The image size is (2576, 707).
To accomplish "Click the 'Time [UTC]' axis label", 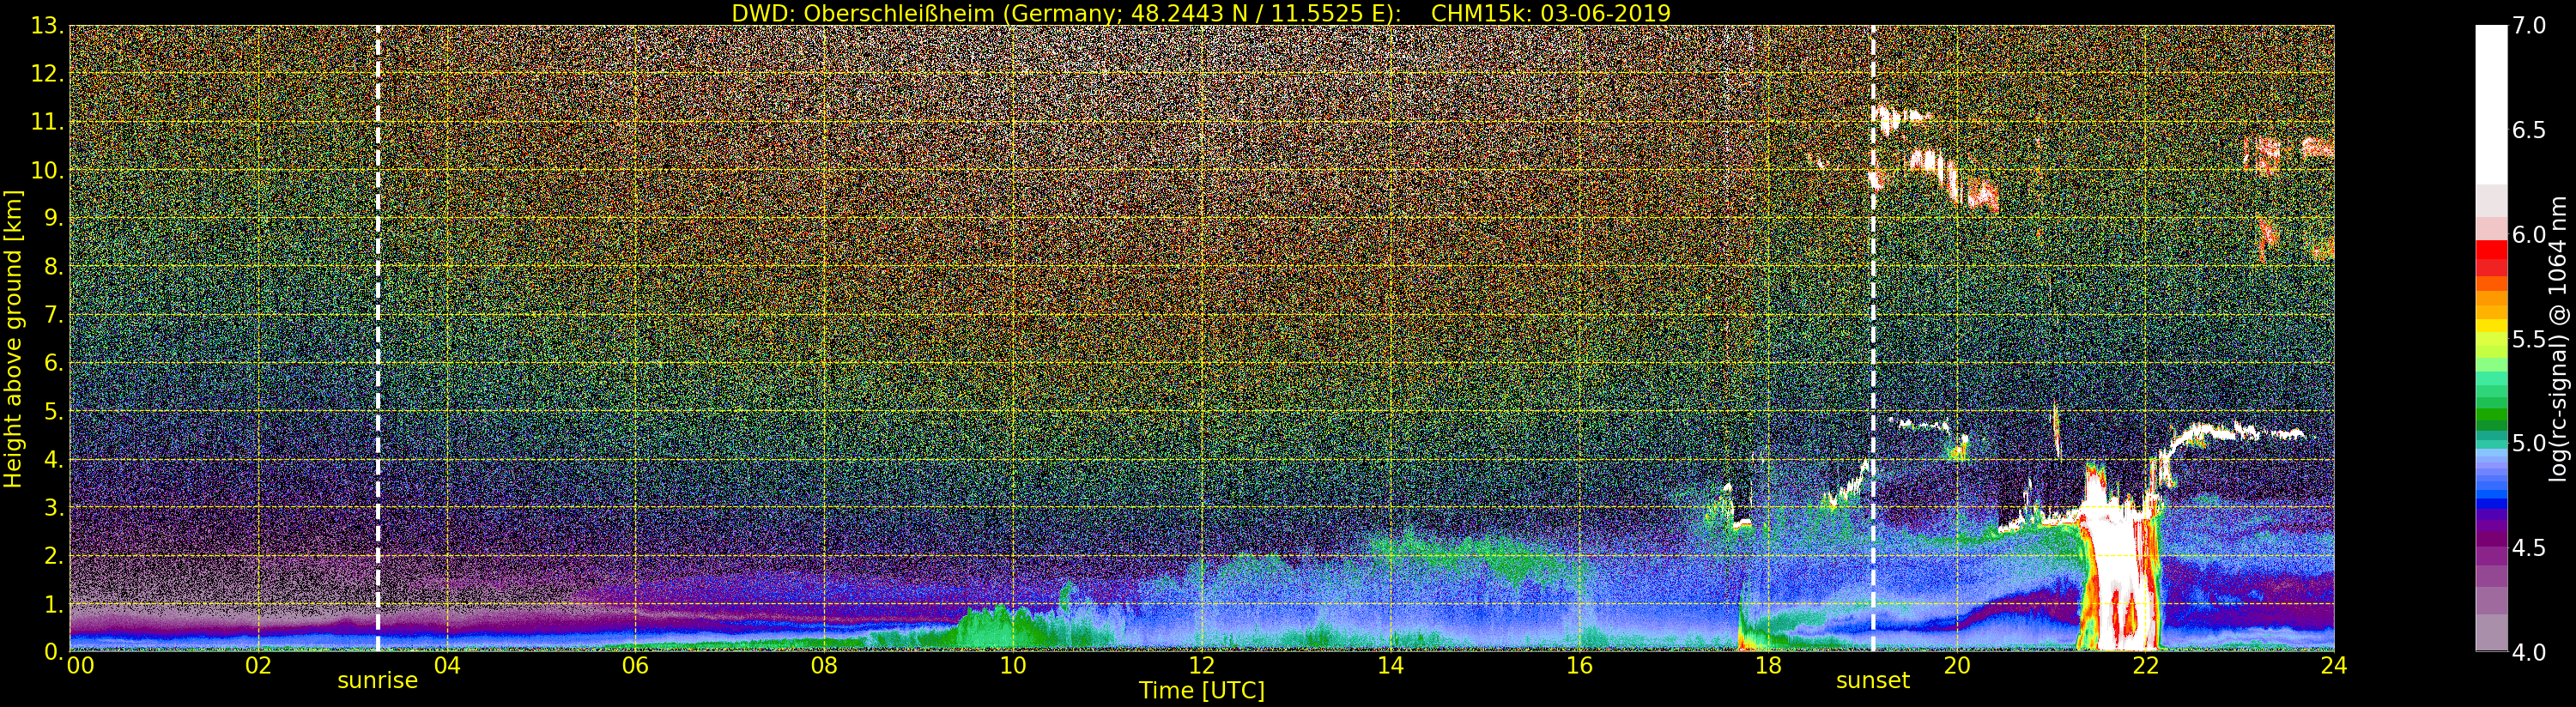I will [1201, 691].
